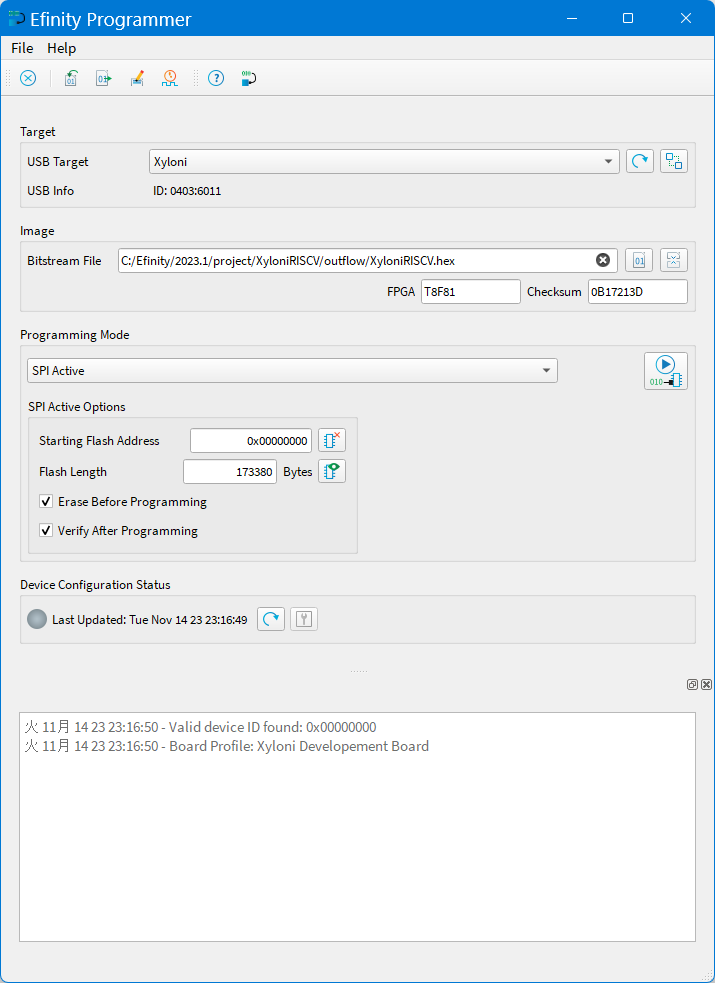Click the JTAG chain icon beside USB Target refresh
Viewport: 715px width, 983px height.
click(674, 161)
